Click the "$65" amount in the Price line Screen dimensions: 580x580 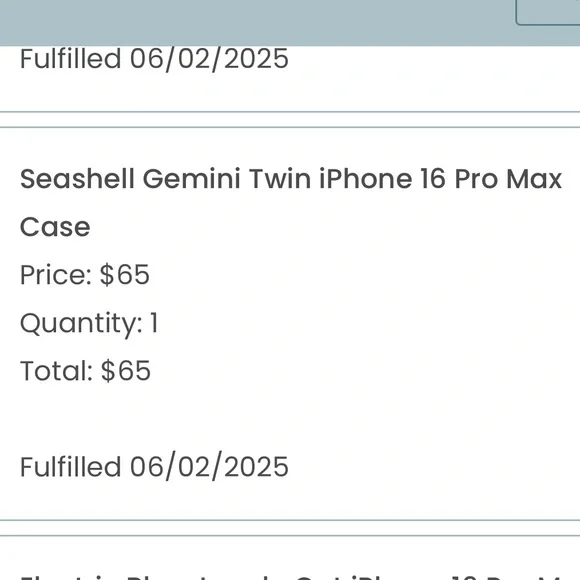tap(125, 275)
